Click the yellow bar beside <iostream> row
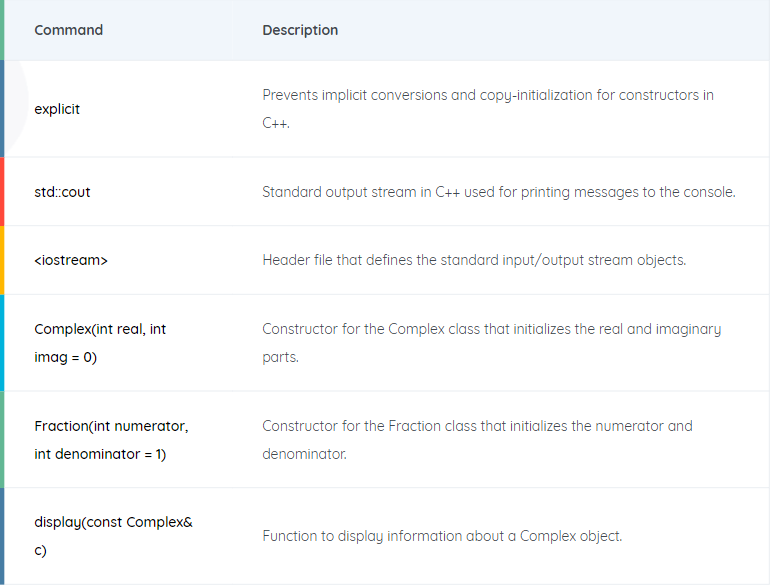The image size is (770, 585). [x=2, y=260]
